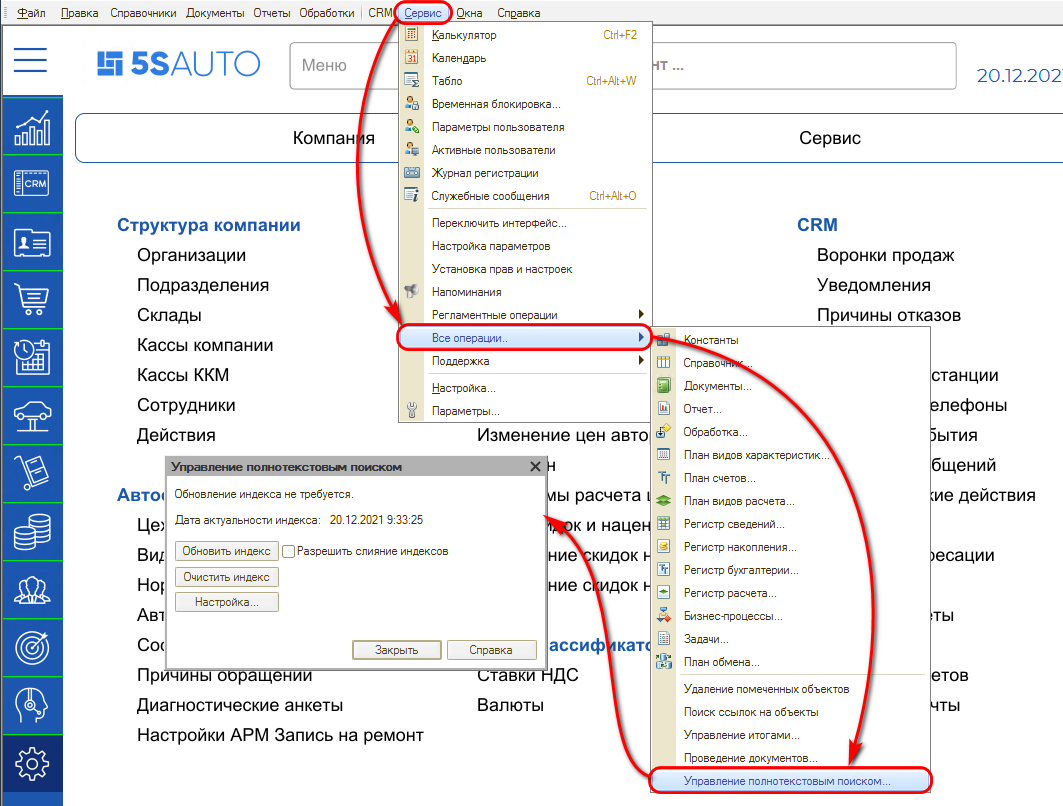1063x806 pixels.
Task: Open the Калькулятор menu entry
Action: click(464, 35)
